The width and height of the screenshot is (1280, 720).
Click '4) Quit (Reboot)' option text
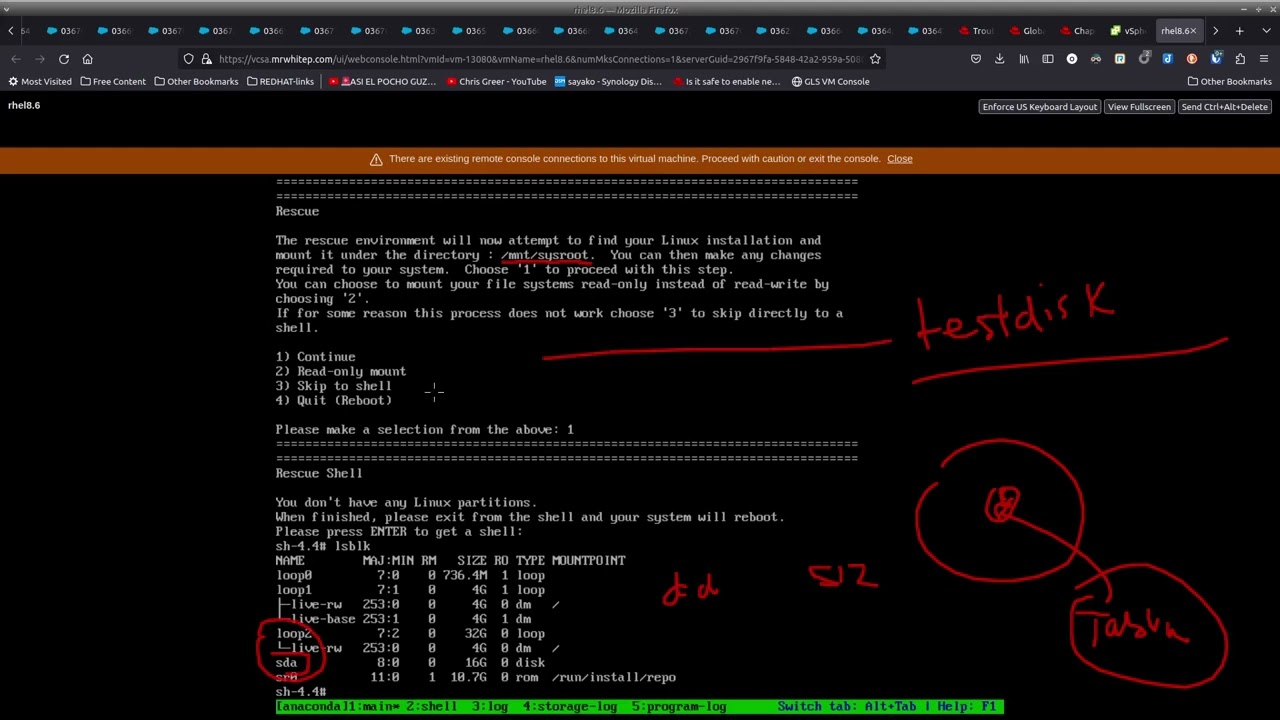click(x=333, y=401)
